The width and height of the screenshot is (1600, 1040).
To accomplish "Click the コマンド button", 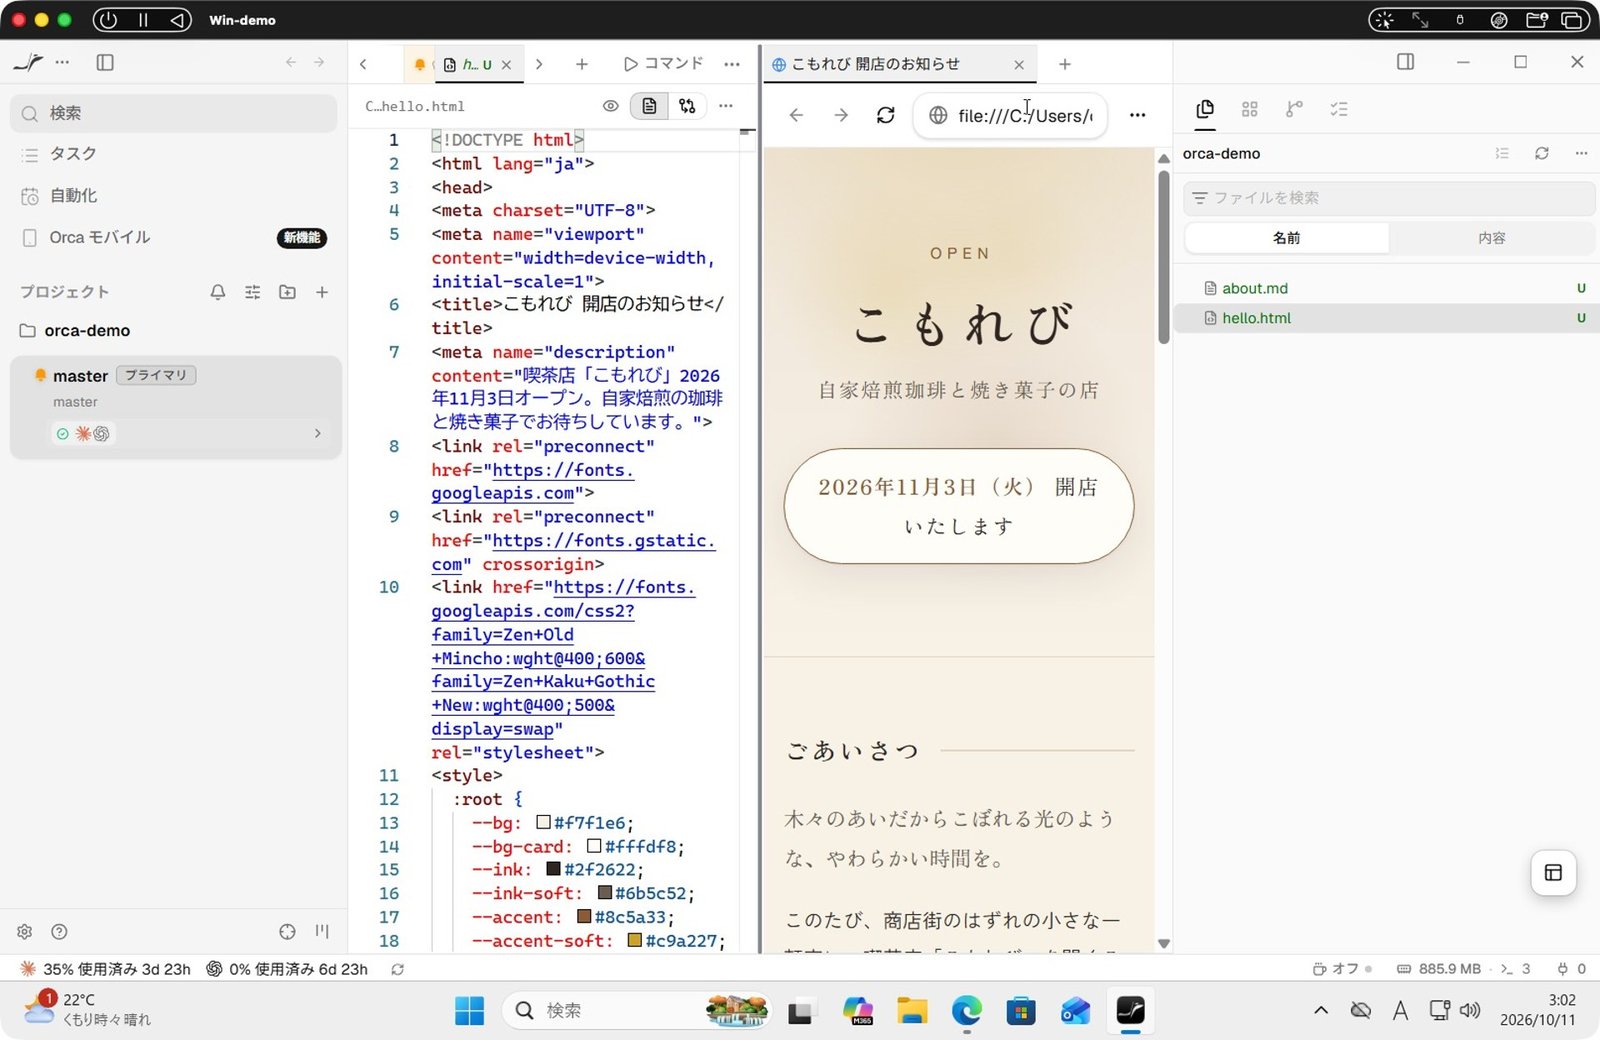I will point(664,64).
